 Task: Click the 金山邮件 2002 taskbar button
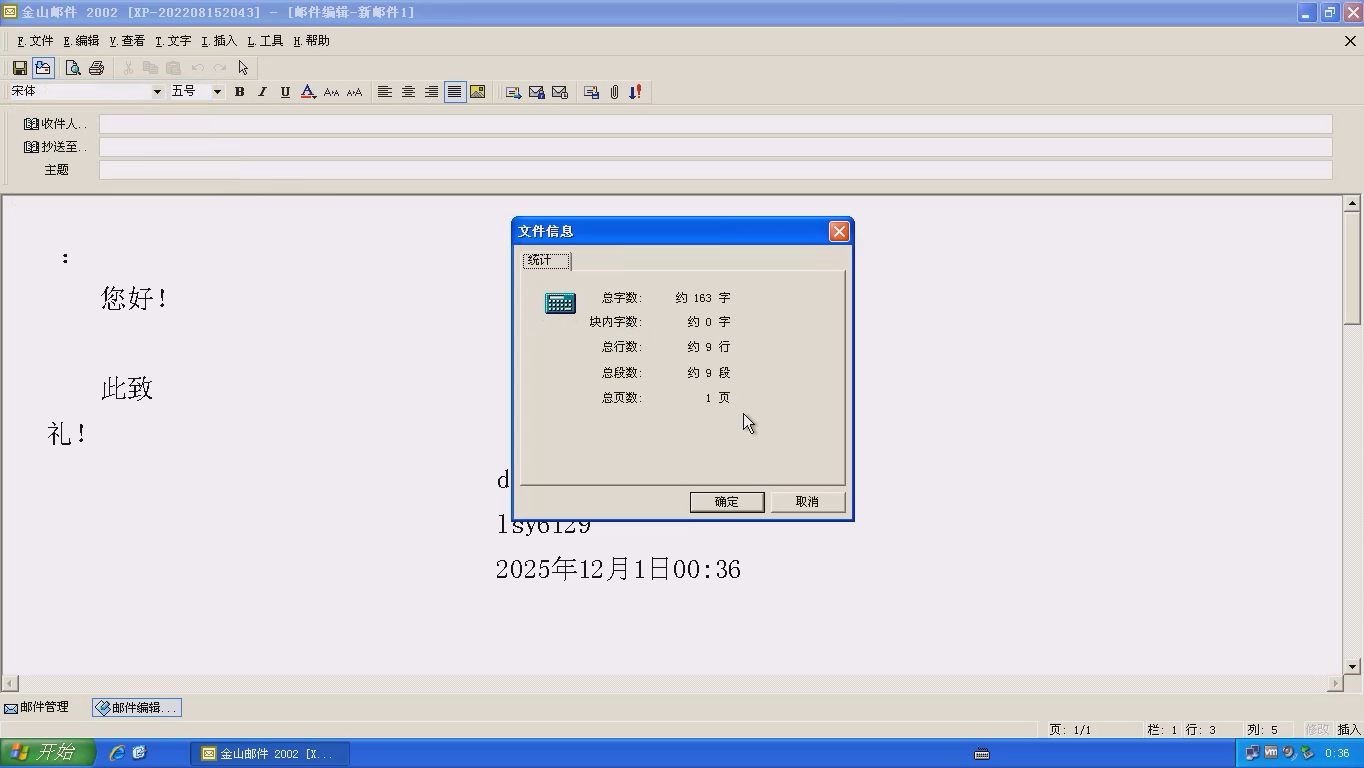270,753
